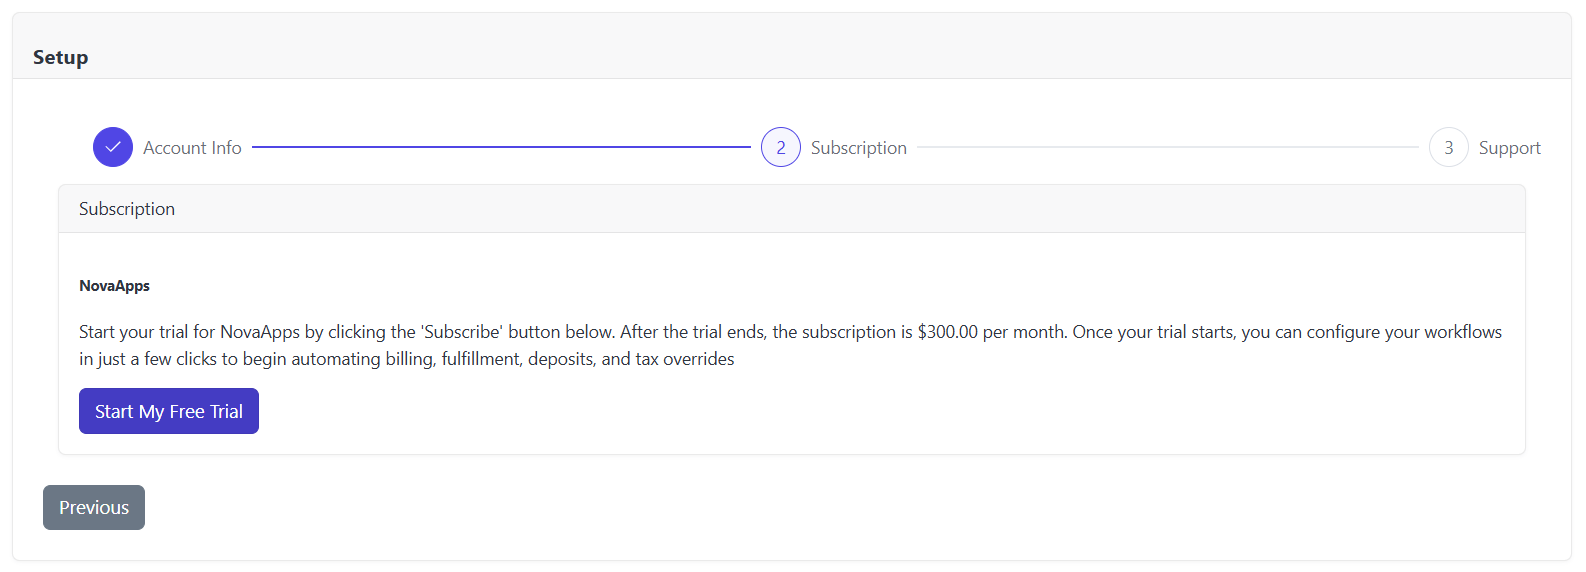Select the Subscription step label in stepper
Screen dimensions: 1586x572
point(858,148)
